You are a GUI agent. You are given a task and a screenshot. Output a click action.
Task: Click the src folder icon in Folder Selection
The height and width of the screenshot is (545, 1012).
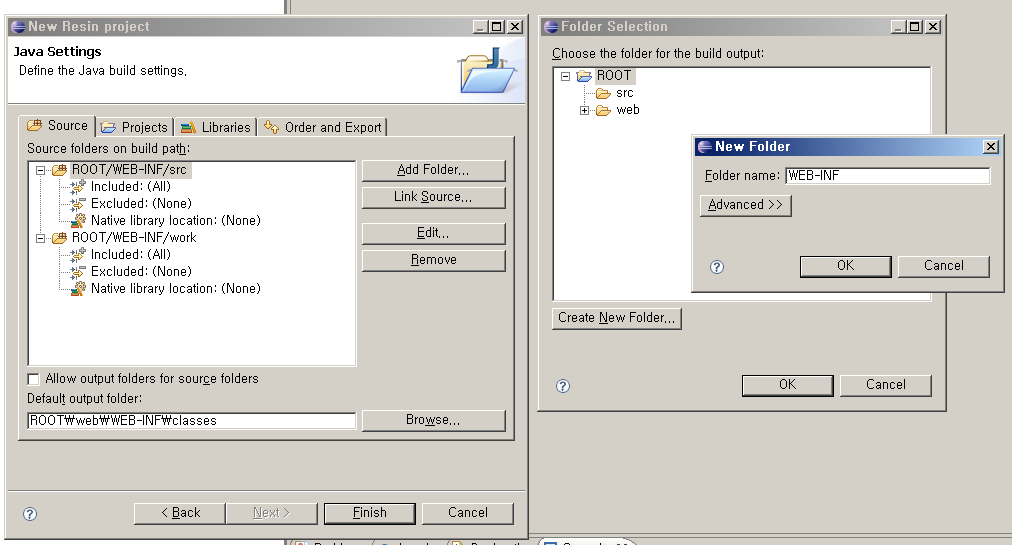pos(603,94)
